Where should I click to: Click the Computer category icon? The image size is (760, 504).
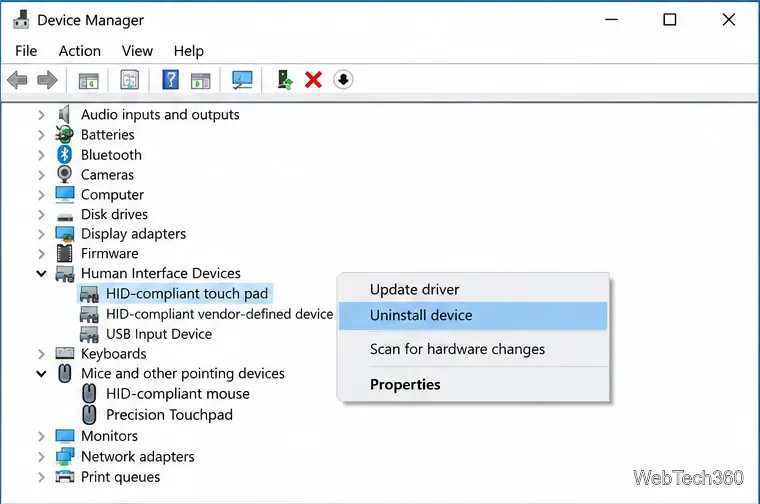pos(64,194)
